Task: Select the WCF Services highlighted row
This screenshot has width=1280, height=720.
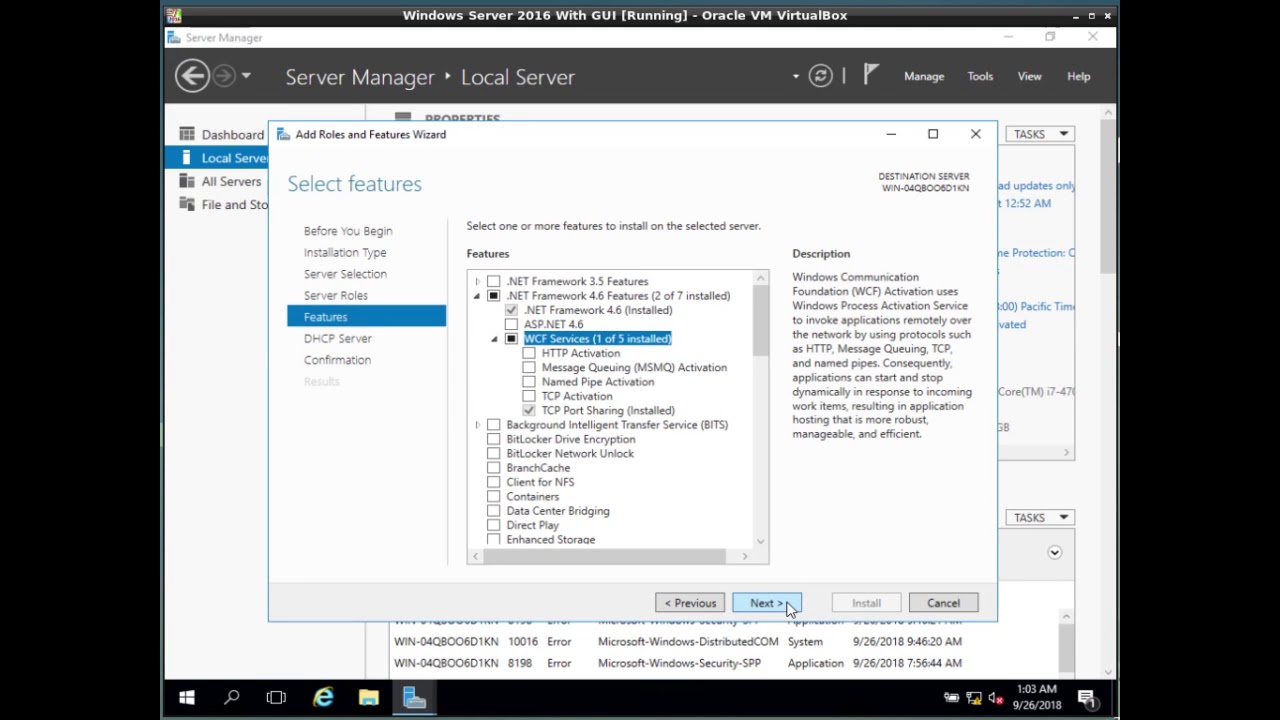Action: 597,339
